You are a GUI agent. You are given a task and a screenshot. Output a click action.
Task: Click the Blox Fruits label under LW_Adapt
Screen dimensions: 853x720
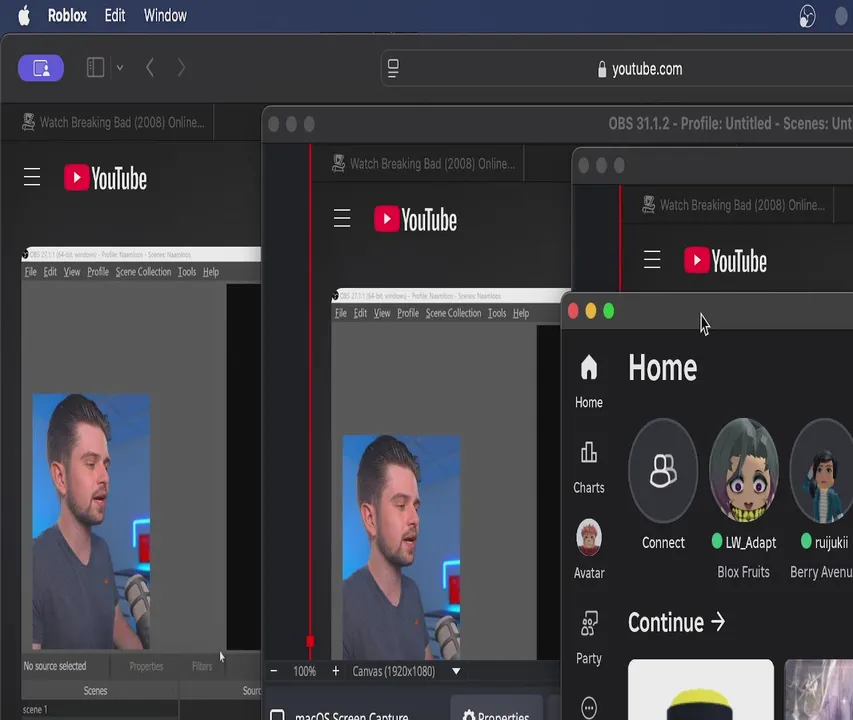coord(743,572)
